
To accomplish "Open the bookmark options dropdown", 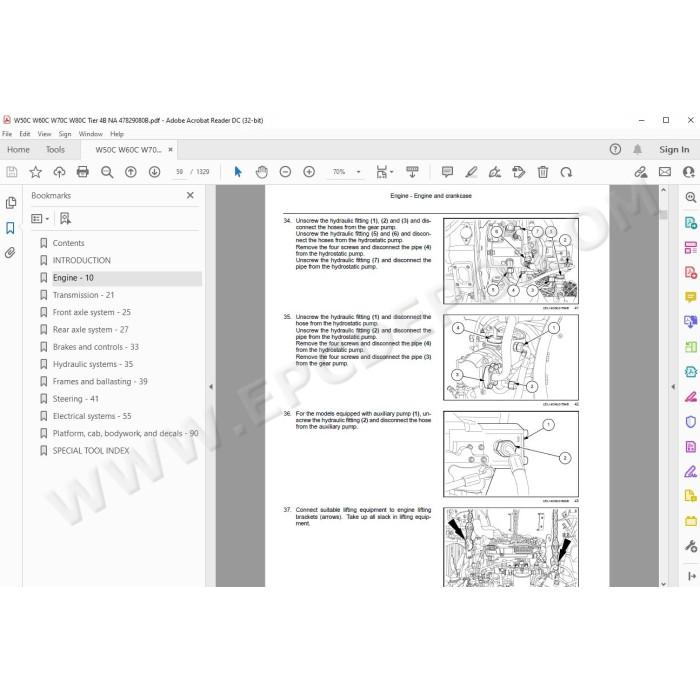I will (x=40, y=218).
